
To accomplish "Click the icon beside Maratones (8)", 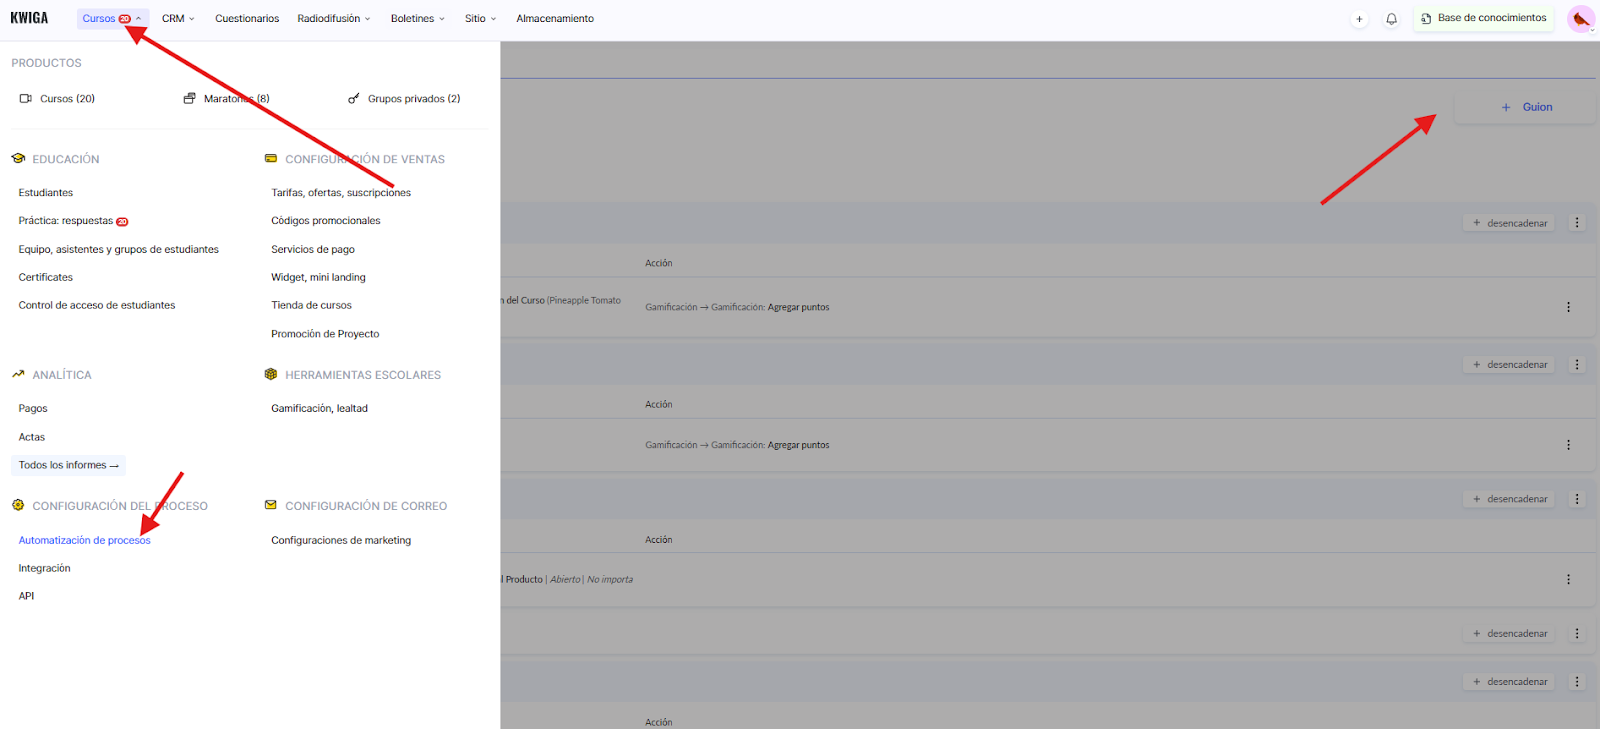I will point(189,99).
